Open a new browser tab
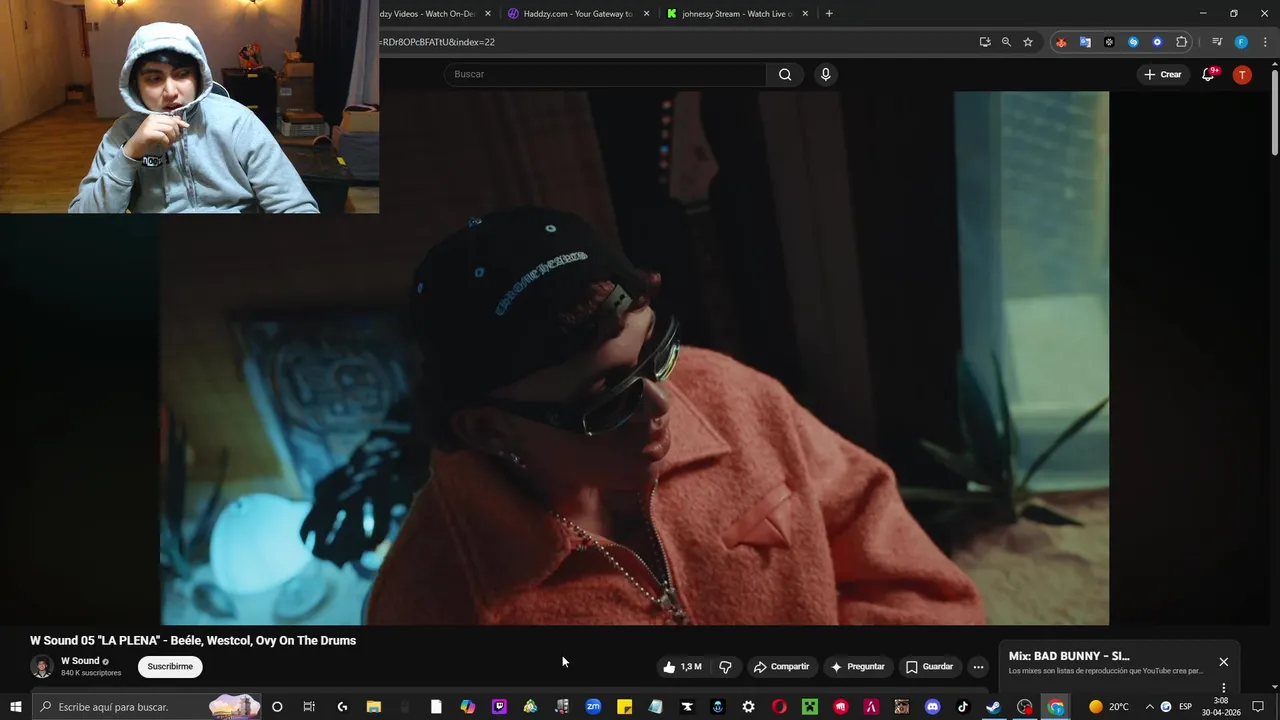Screen dimensions: 1280x720 point(829,14)
